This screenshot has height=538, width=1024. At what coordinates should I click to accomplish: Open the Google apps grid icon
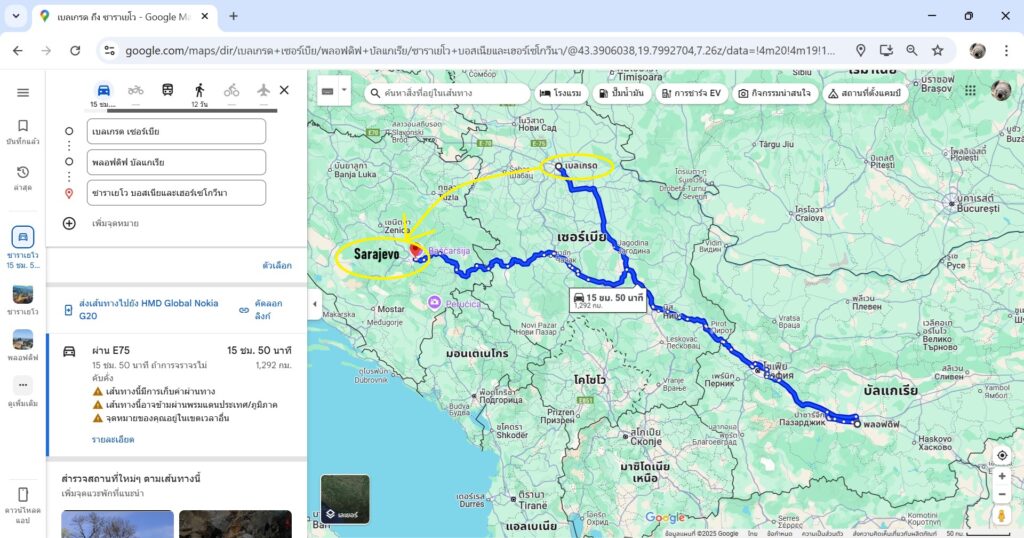point(969,91)
